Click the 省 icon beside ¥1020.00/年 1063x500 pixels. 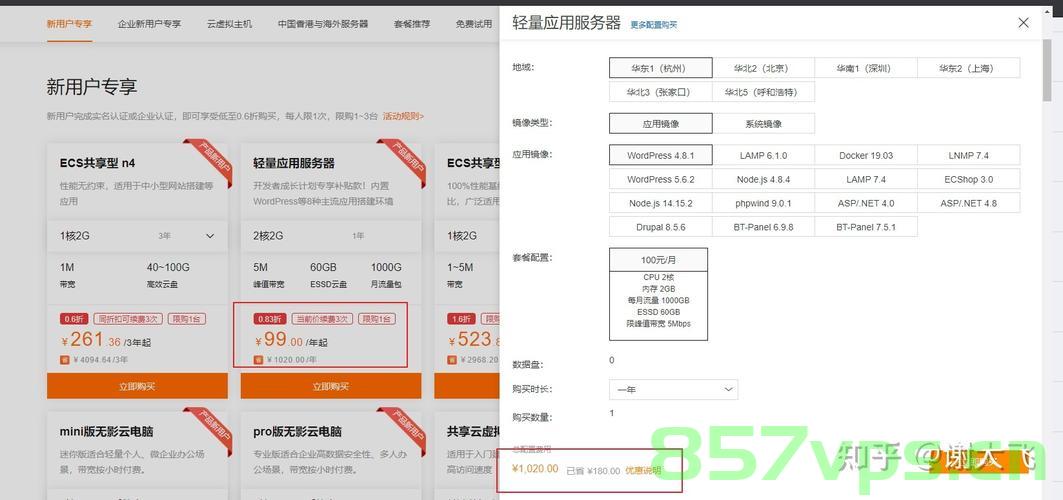click(258, 360)
